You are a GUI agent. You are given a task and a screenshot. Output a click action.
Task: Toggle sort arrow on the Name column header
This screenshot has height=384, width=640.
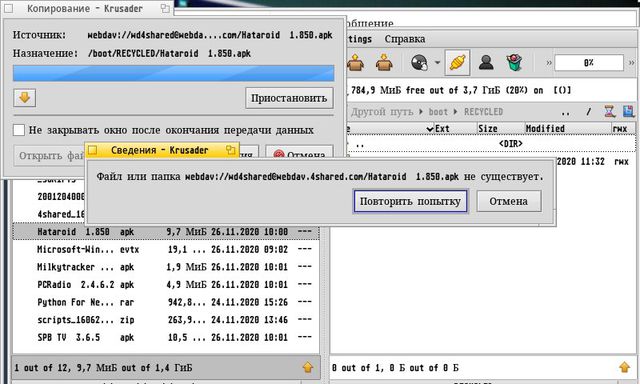click(429, 129)
